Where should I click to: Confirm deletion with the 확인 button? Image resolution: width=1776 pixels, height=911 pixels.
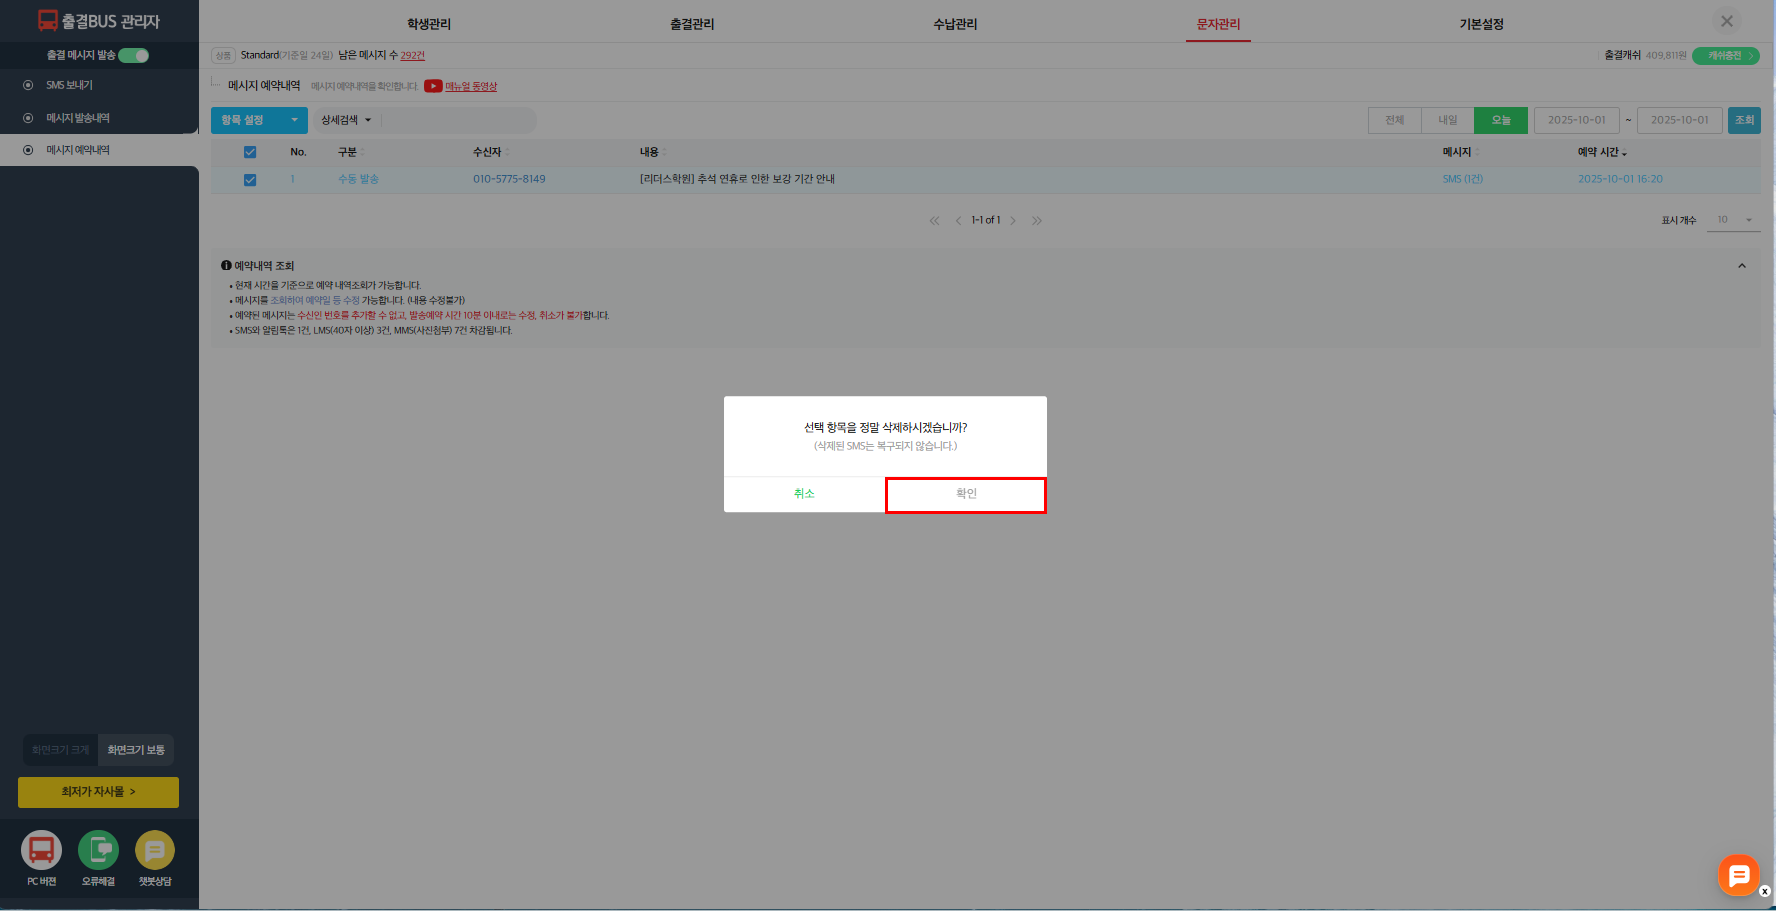[966, 494]
